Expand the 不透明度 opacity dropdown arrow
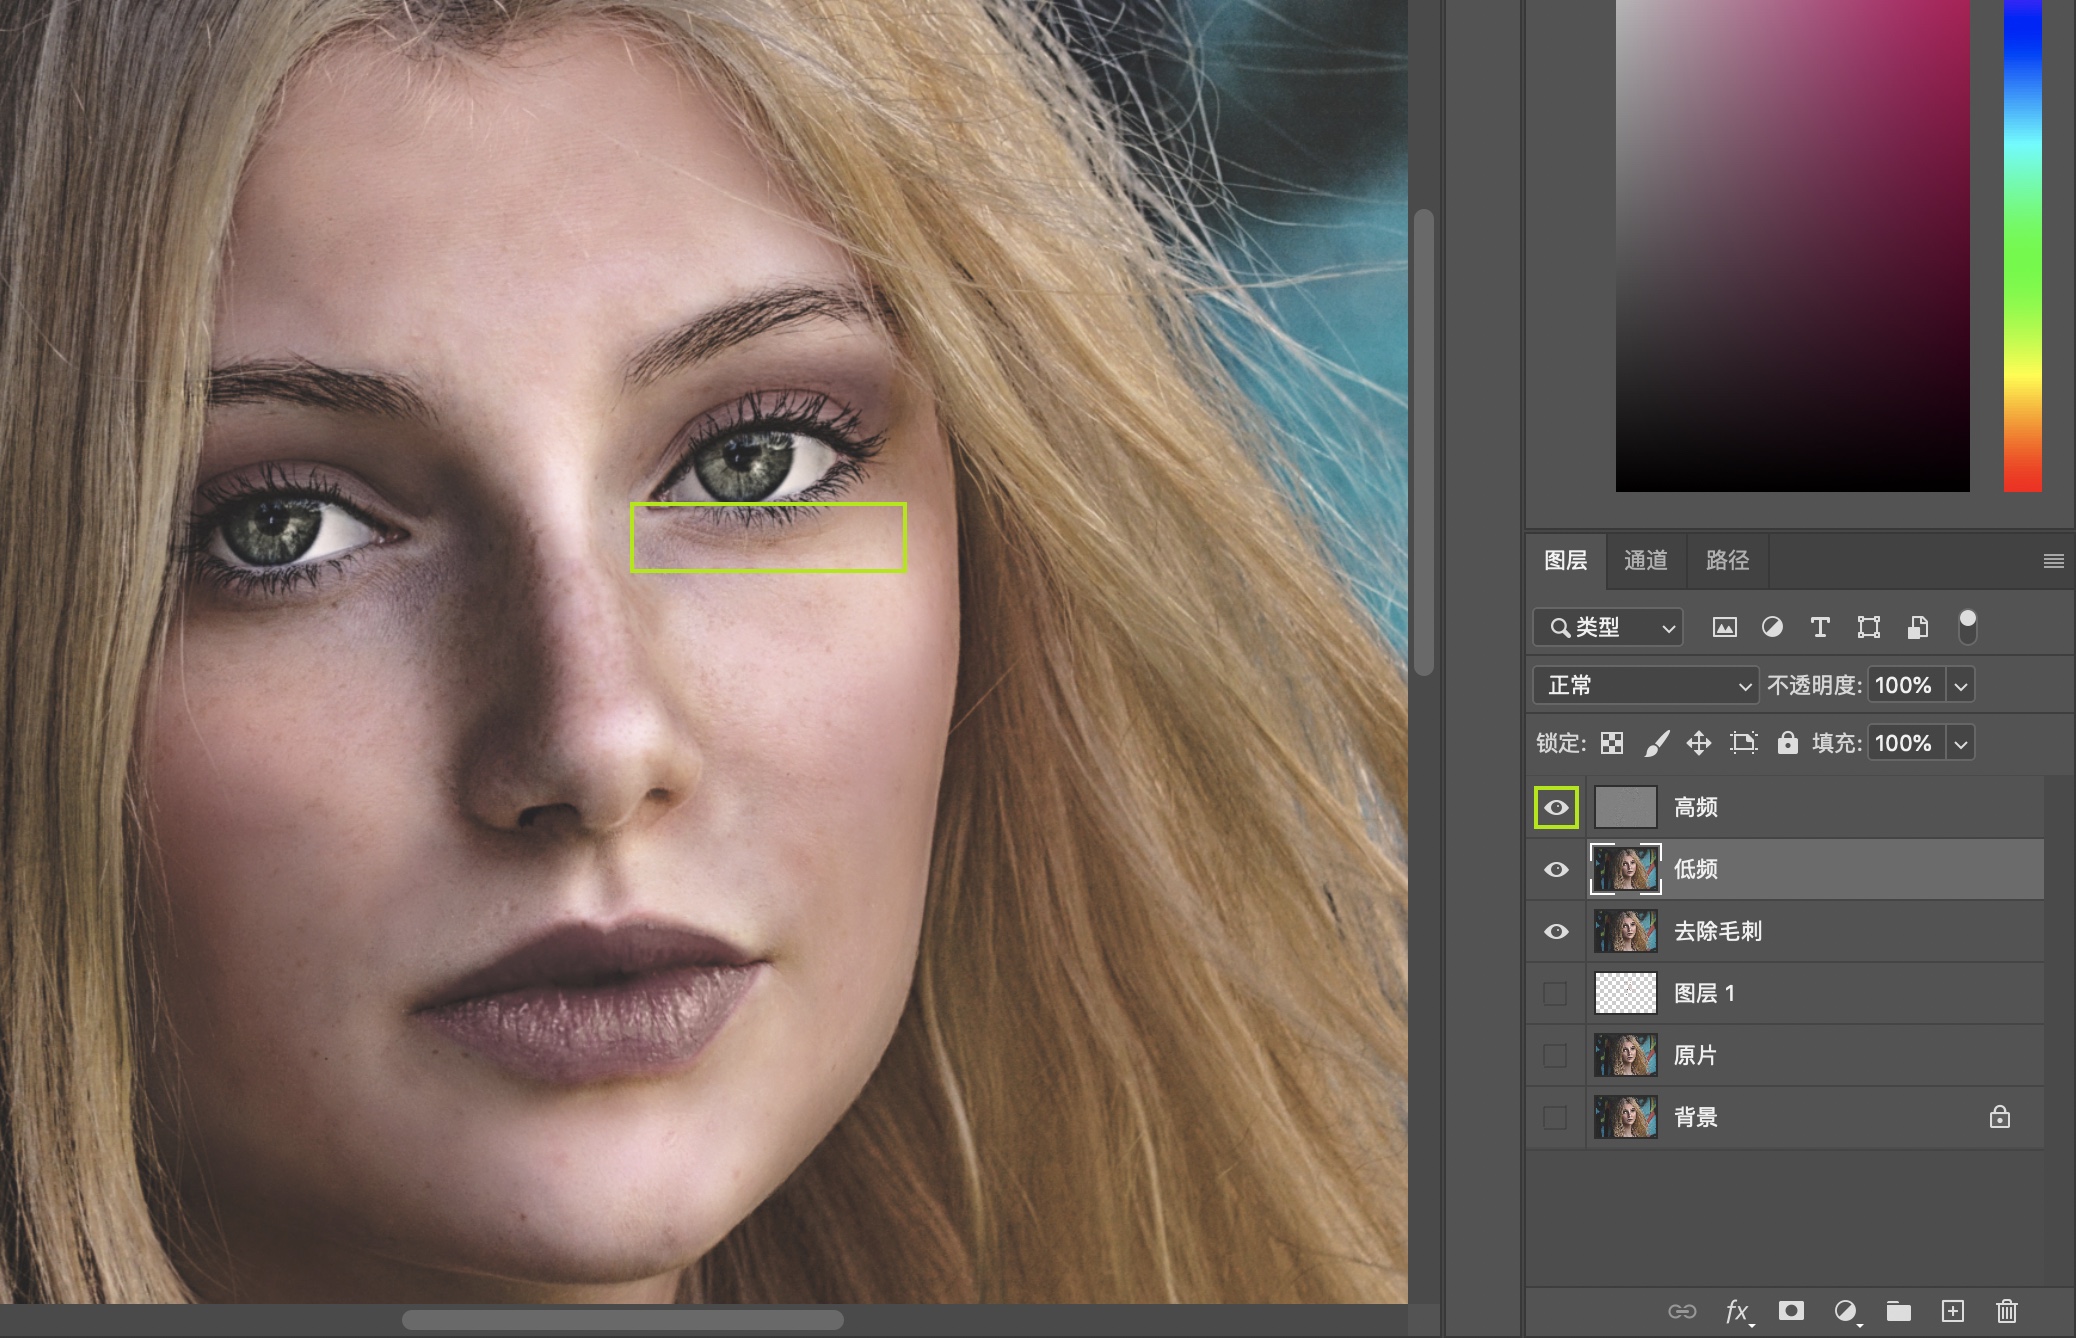The image size is (2076, 1338). tap(1961, 685)
